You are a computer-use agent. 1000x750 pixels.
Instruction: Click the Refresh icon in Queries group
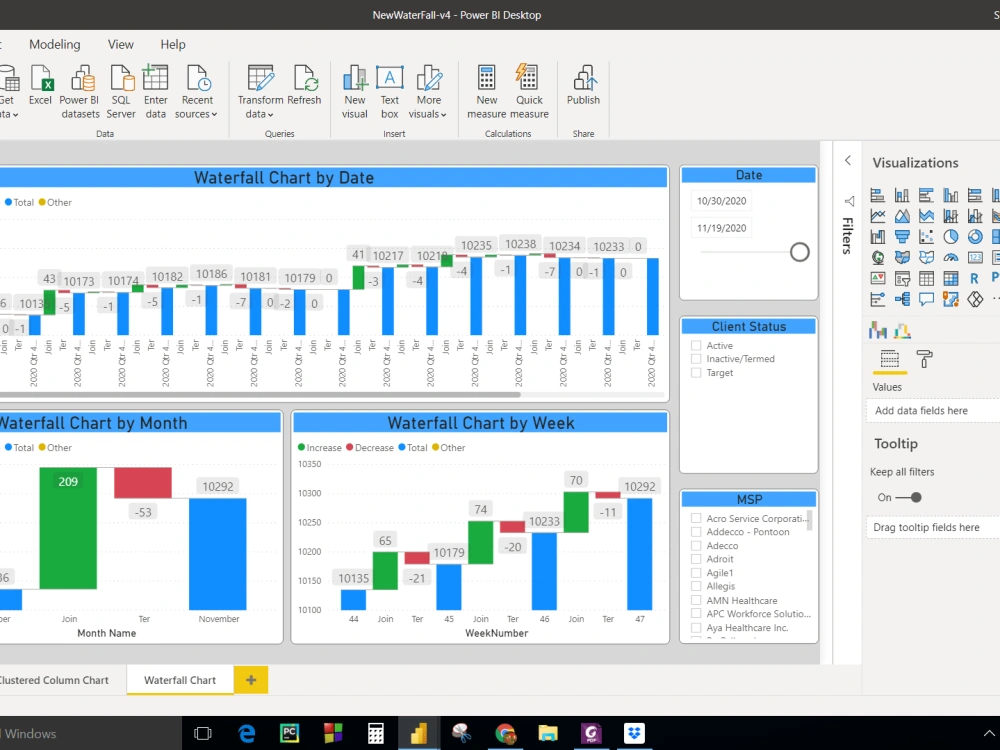(306, 88)
